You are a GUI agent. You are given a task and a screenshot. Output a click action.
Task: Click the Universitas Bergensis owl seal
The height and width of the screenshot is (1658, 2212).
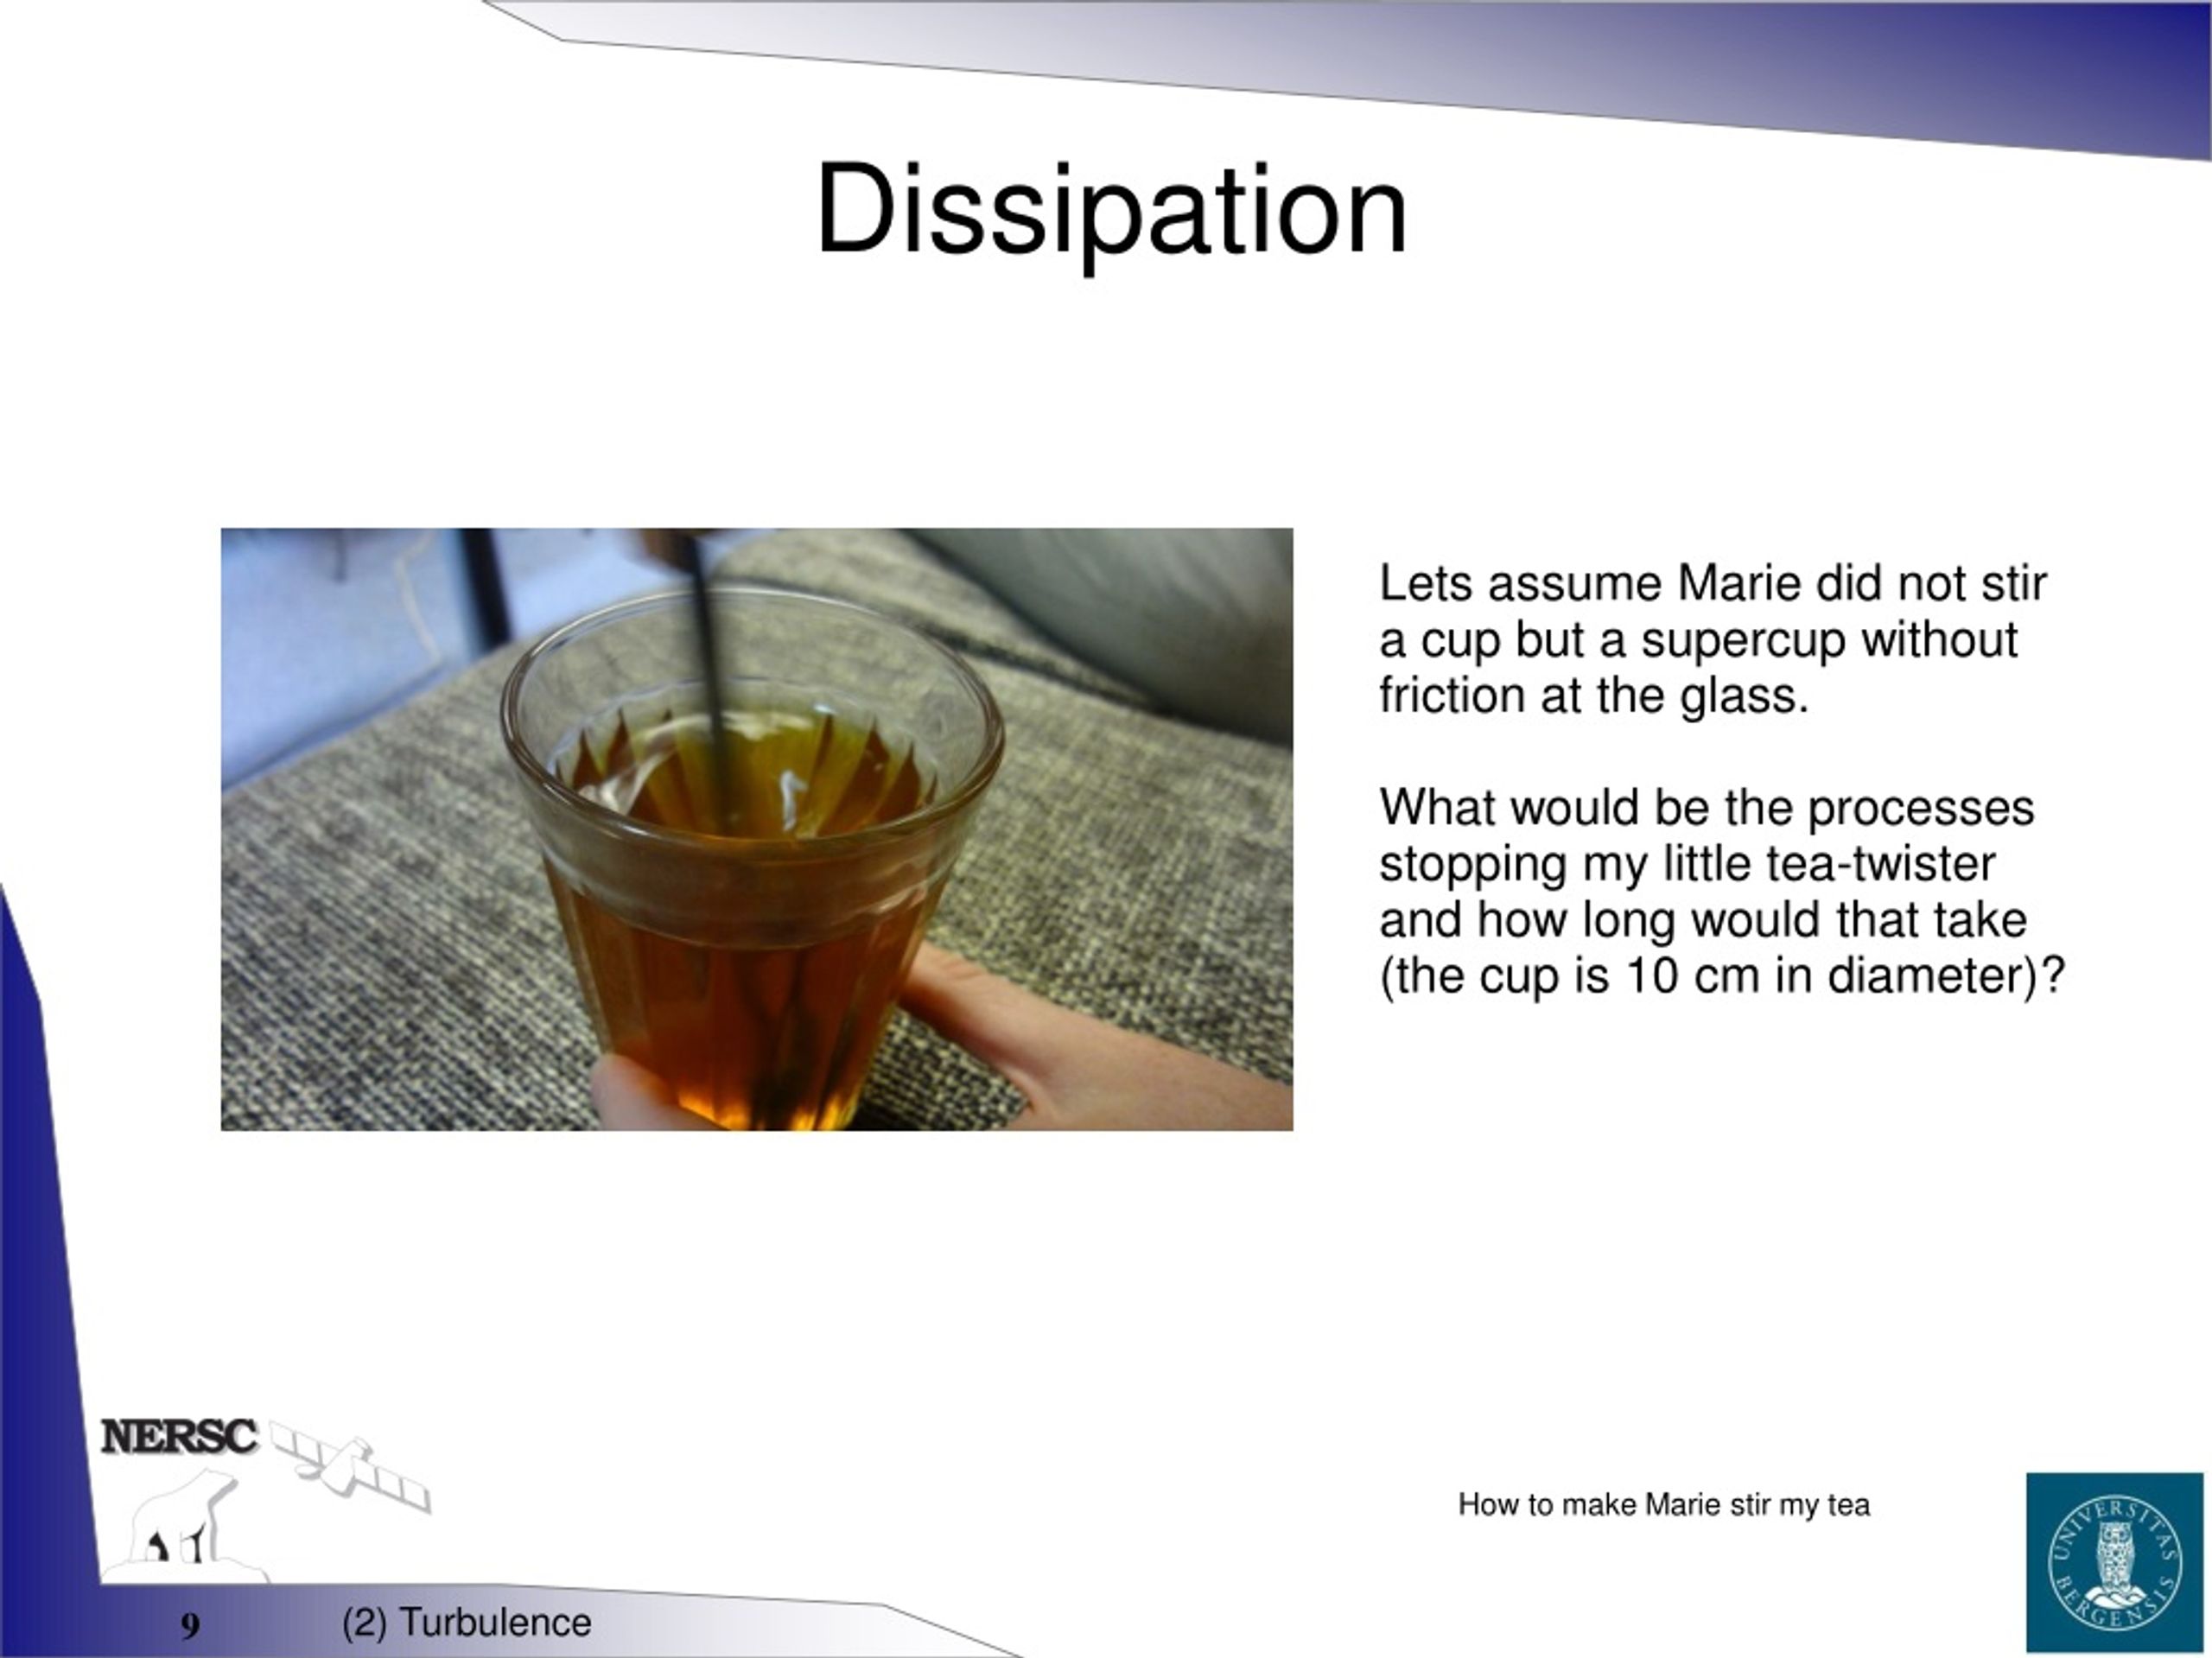tap(2114, 1563)
